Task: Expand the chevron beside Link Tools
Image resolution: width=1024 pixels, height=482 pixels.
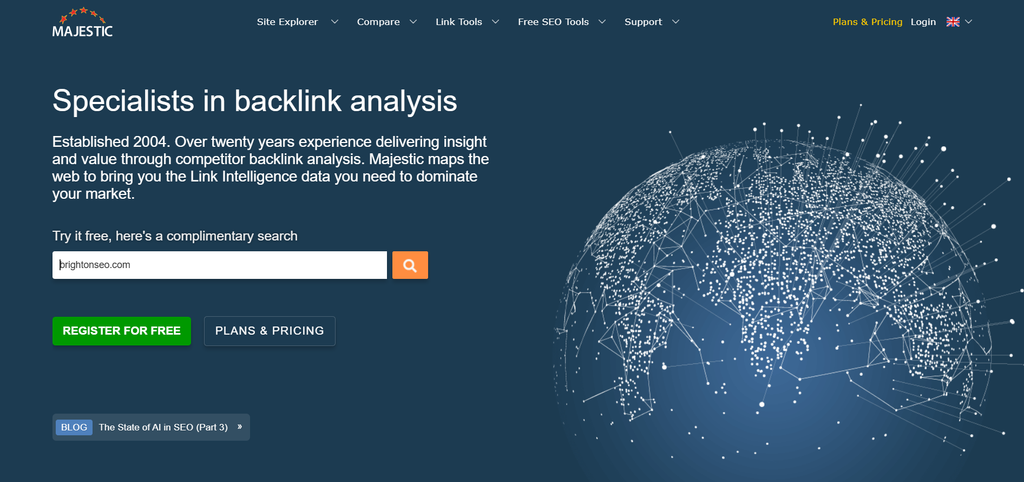Action: click(x=495, y=22)
